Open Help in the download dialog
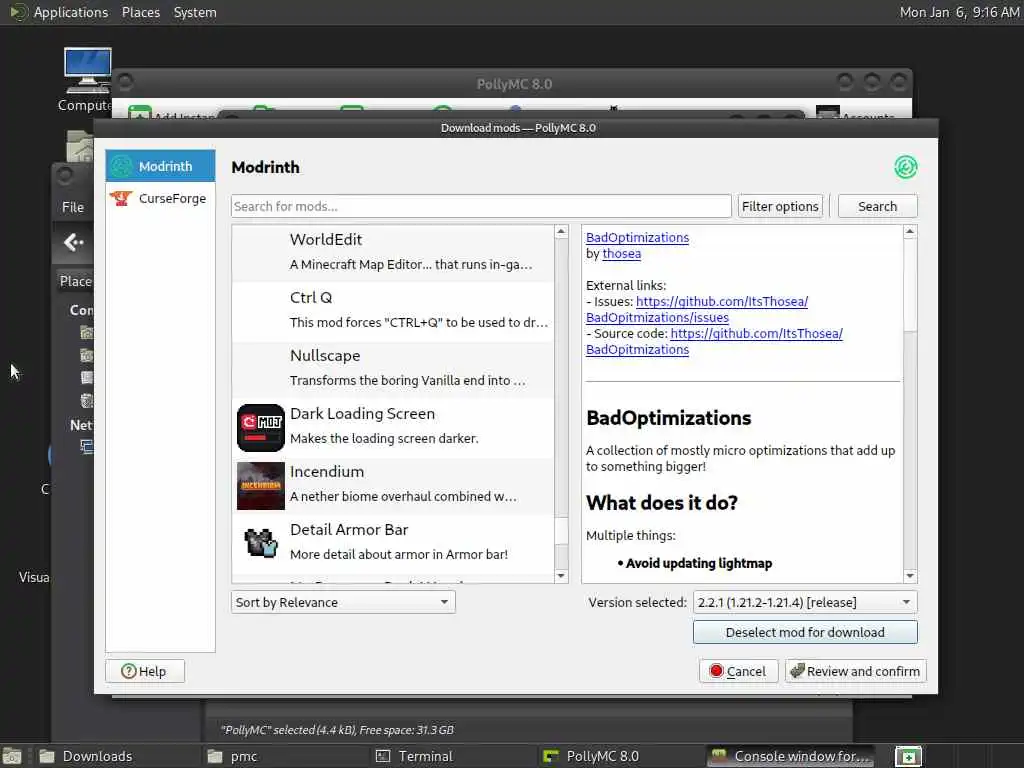This screenshot has width=1024, height=768. (144, 671)
